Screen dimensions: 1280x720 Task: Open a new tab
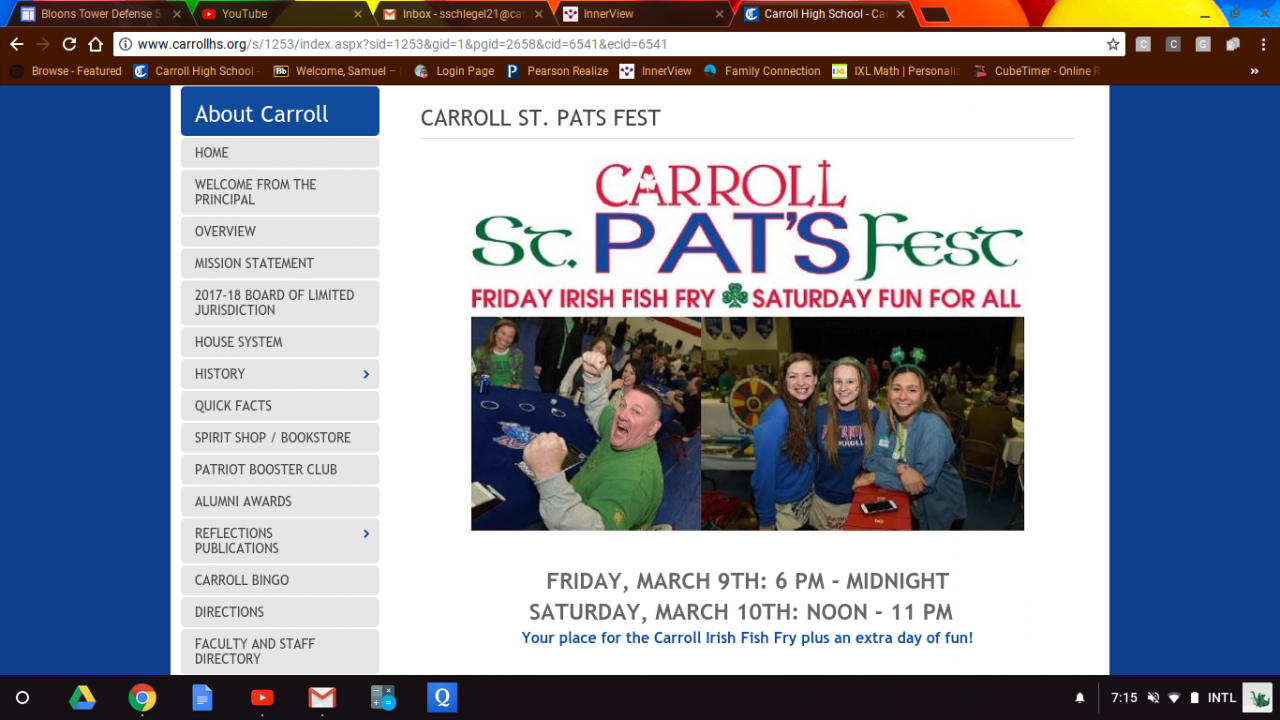934,14
